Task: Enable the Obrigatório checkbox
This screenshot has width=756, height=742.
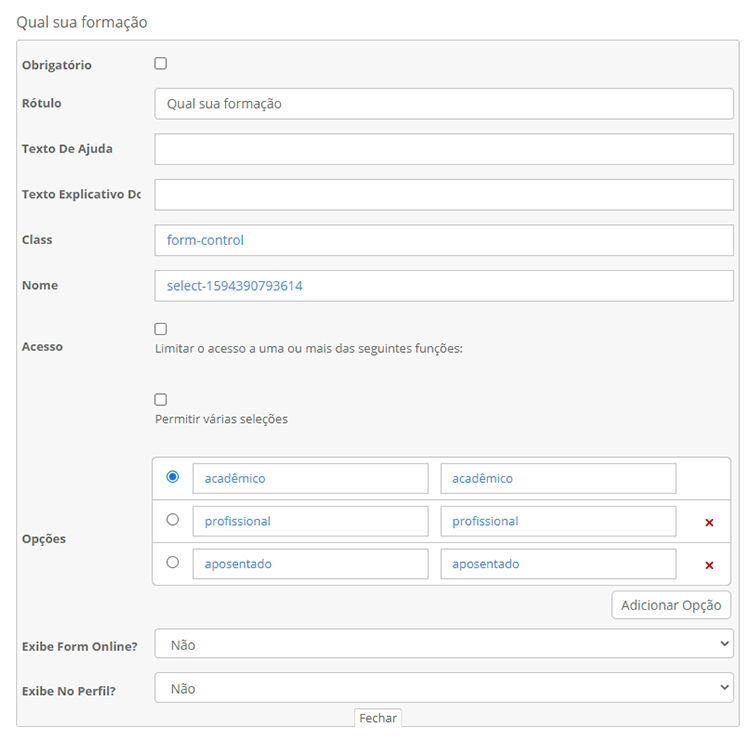Action: (161, 64)
